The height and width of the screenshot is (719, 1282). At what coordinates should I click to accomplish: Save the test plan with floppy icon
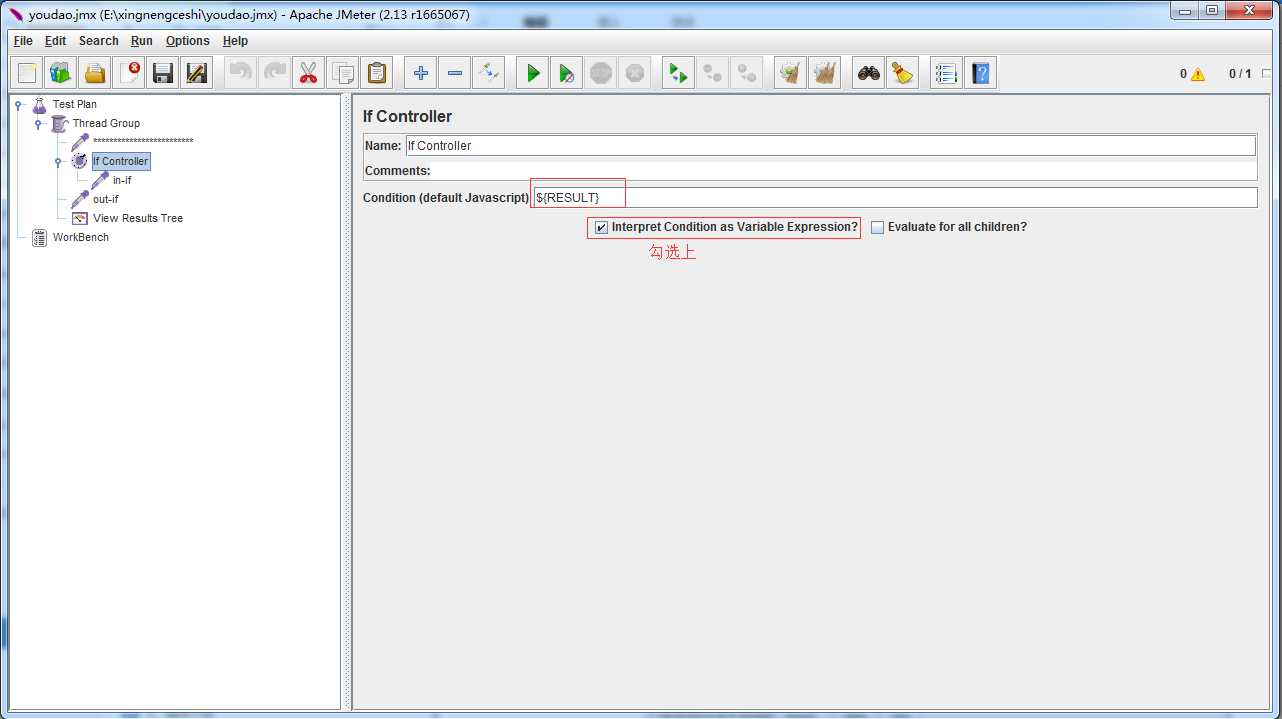tap(163, 73)
